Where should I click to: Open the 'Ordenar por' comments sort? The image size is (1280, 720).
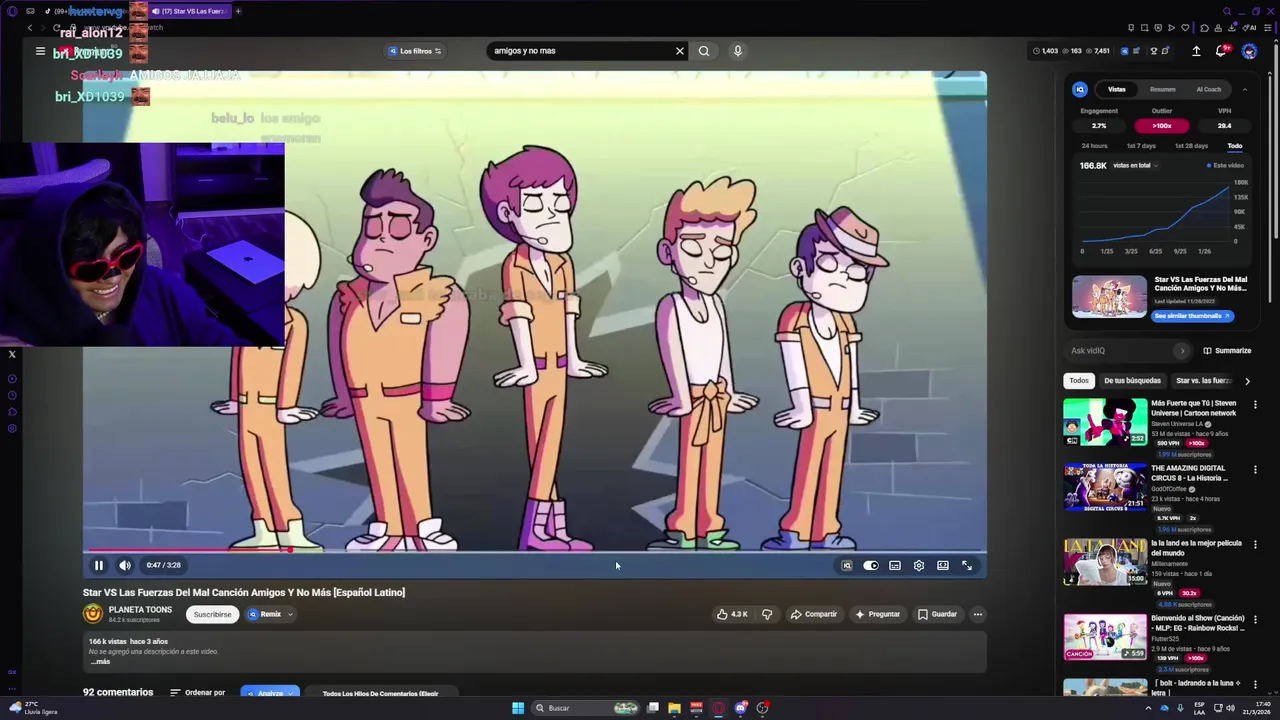pyautogui.click(x=198, y=693)
